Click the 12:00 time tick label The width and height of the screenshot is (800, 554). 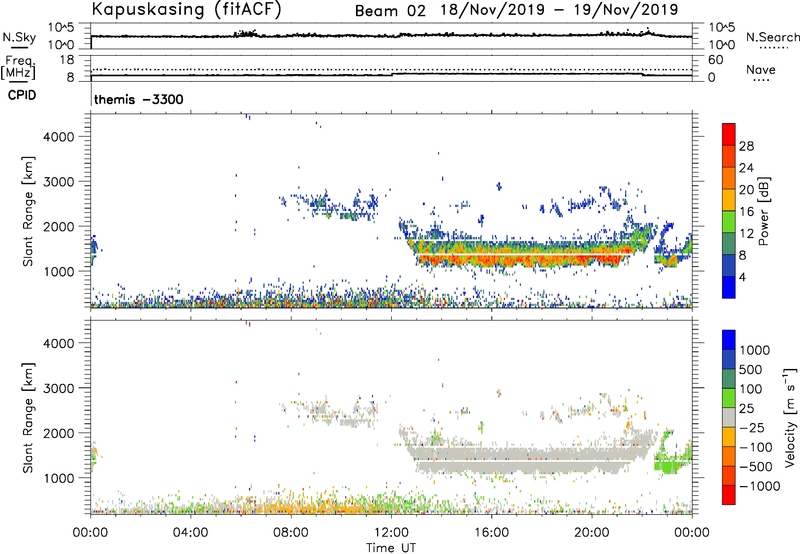tap(391, 533)
